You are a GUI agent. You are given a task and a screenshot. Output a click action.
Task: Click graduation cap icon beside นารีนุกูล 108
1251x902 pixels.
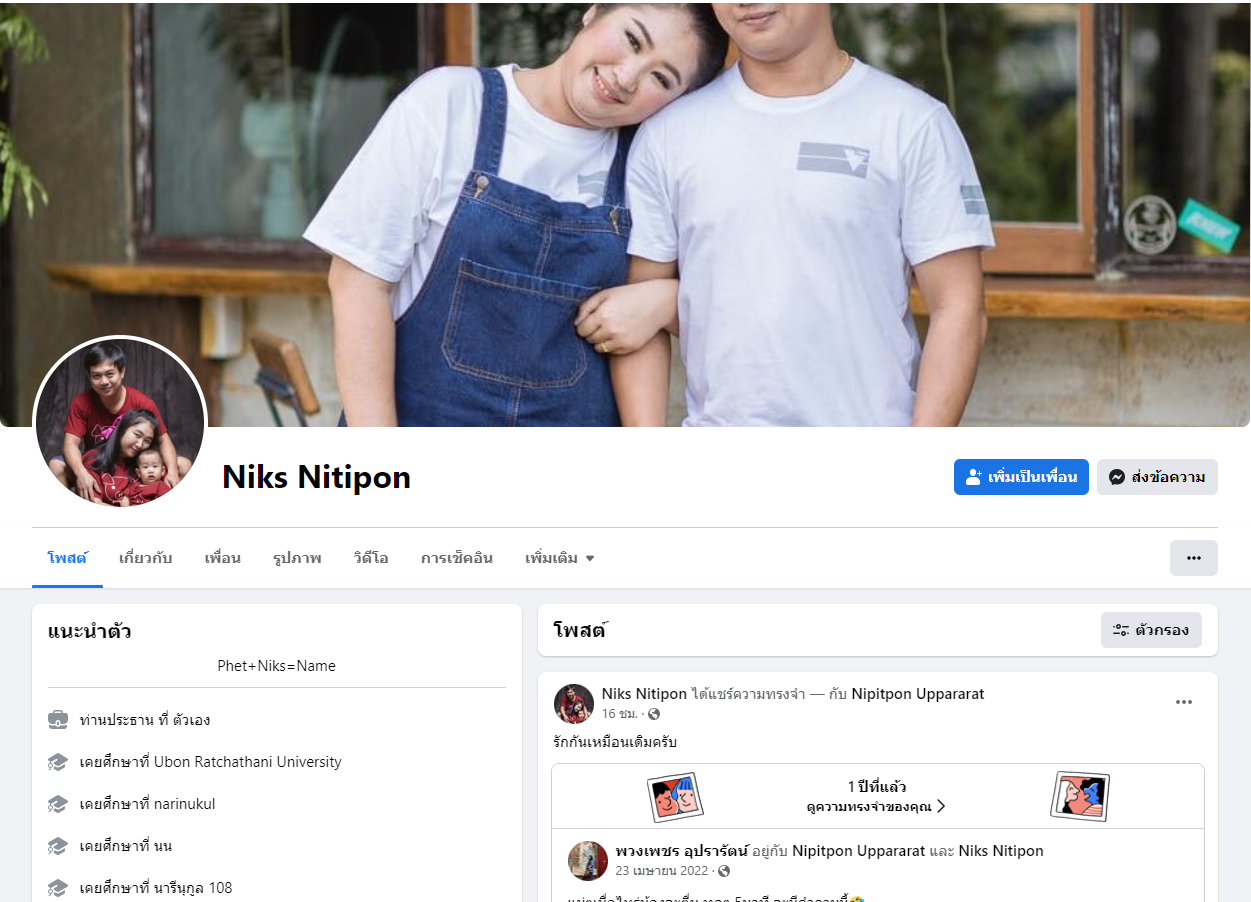58,888
